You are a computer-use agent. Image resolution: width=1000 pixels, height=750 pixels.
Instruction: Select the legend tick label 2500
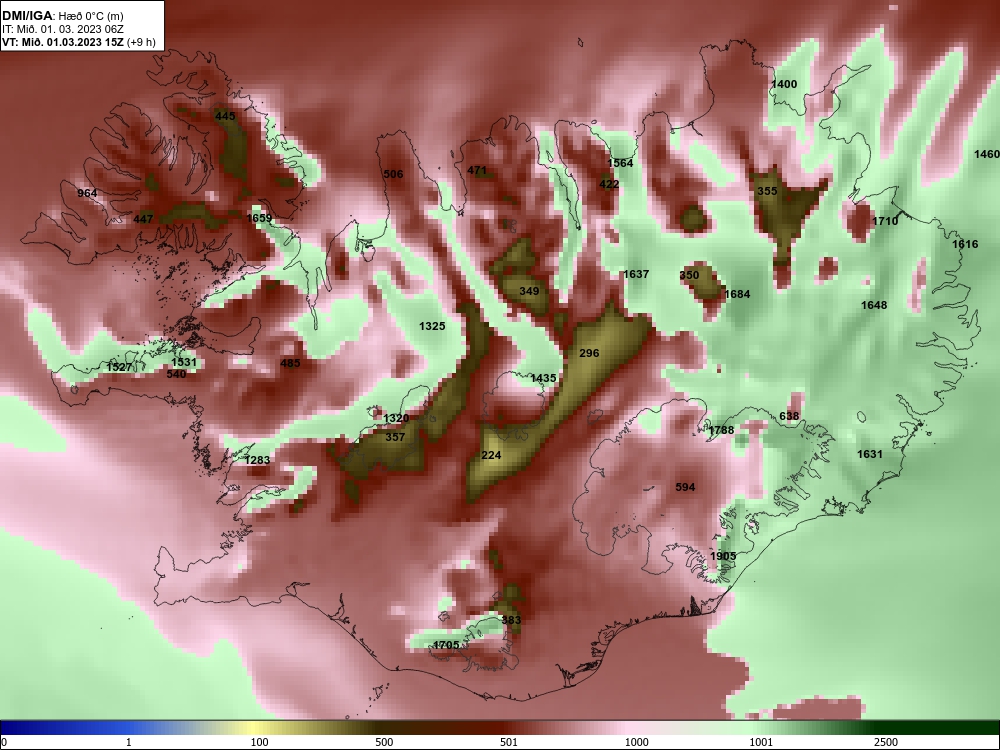886,742
